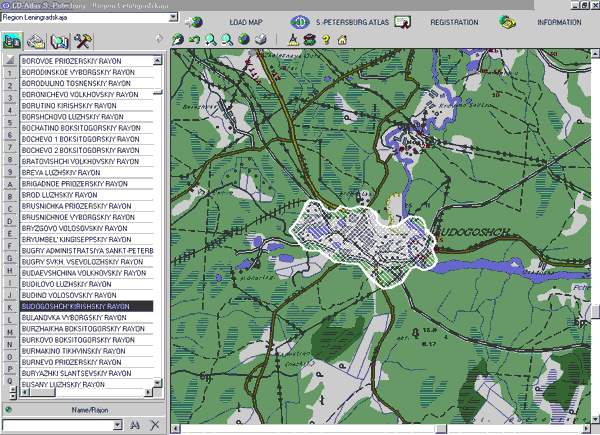Select BORODINSKOE VYBORGSKIY RAYON row
The image size is (600, 435).
click(86, 72)
